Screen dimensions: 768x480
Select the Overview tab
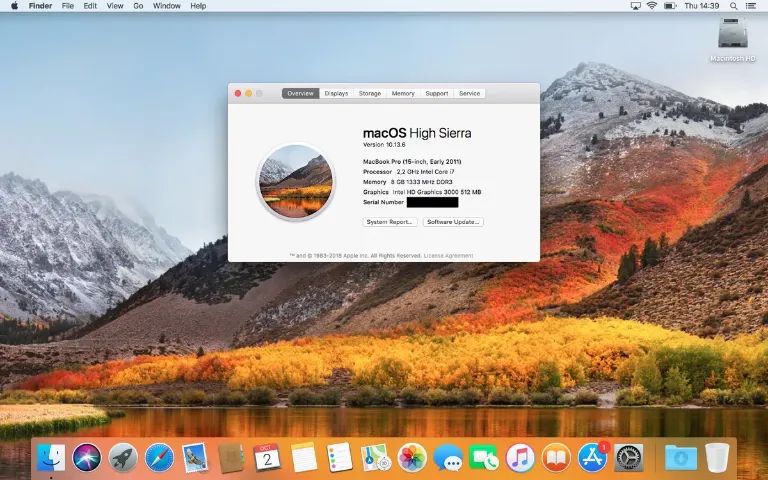(300, 93)
